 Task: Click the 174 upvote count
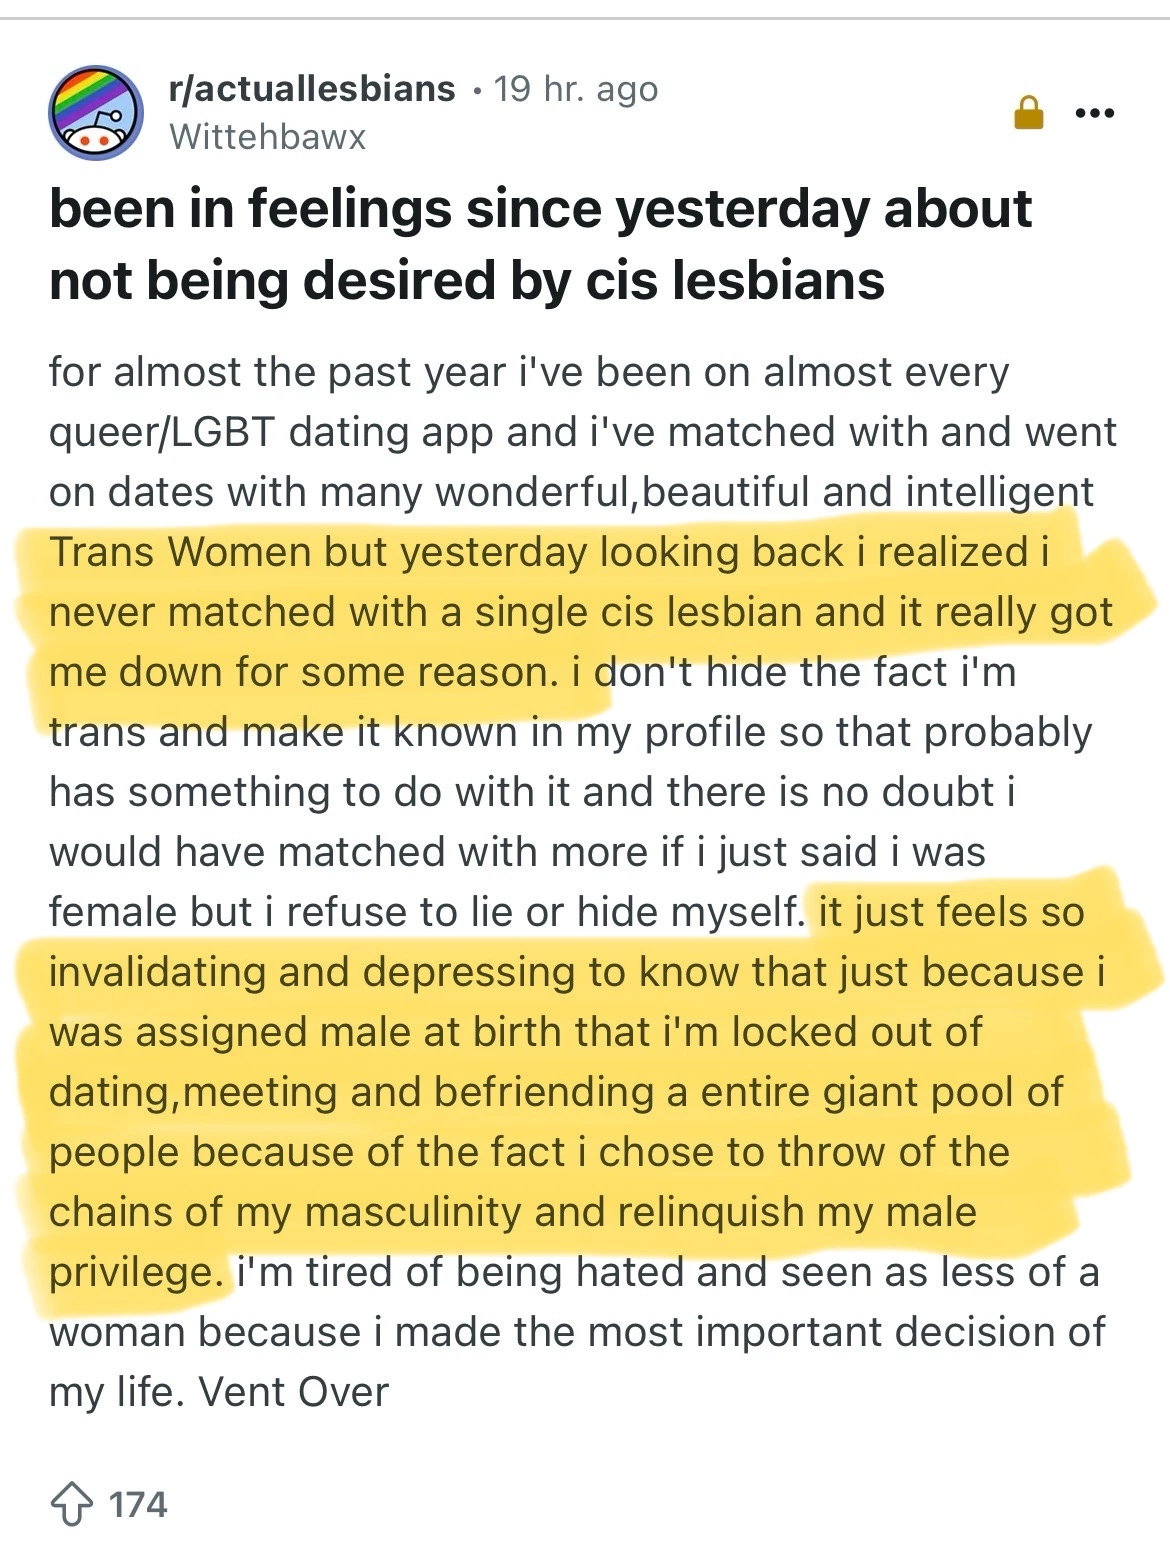coord(137,1504)
